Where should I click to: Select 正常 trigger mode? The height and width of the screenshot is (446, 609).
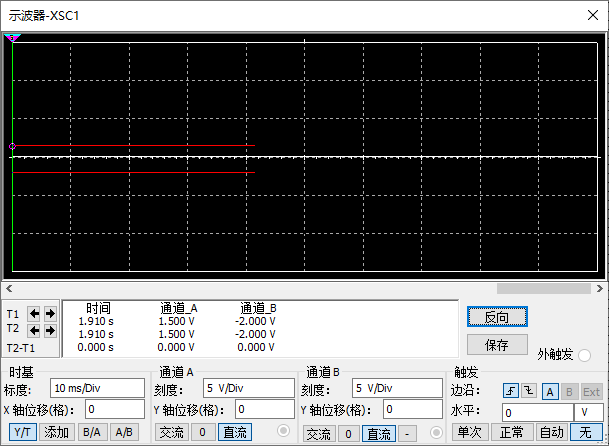tap(512, 432)
